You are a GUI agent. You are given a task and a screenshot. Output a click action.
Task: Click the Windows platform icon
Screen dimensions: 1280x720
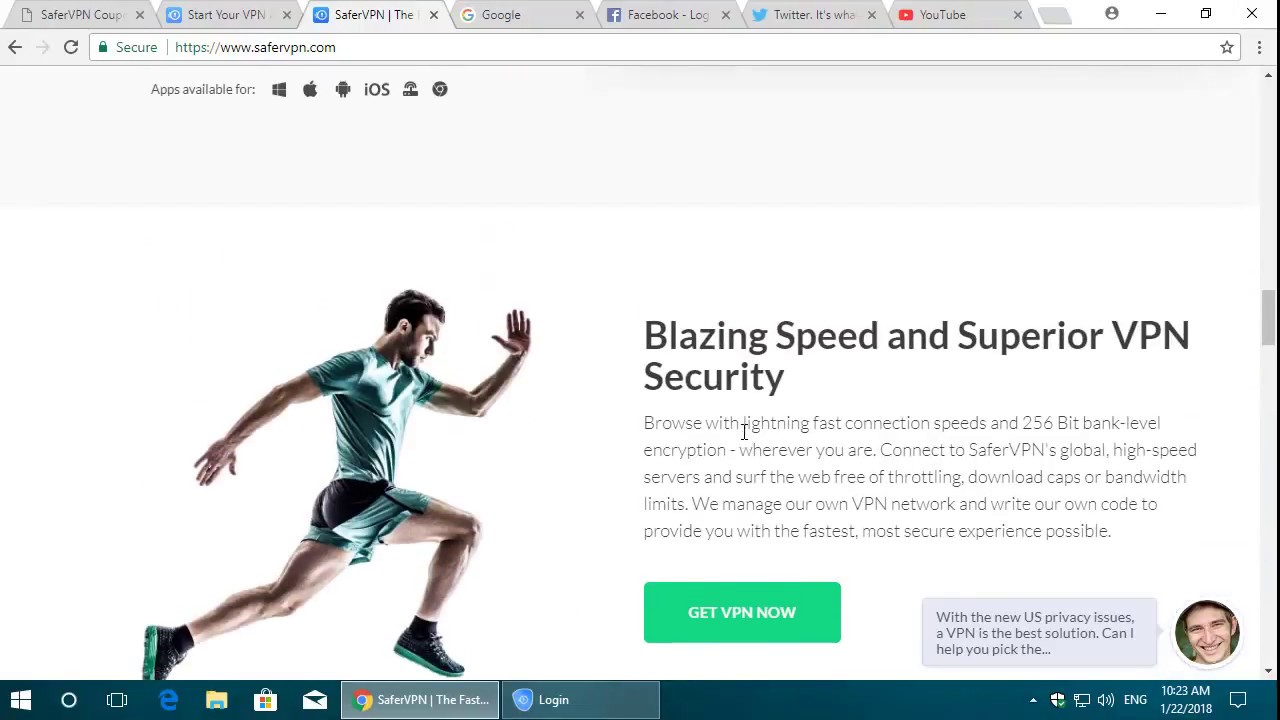[279, 89]
